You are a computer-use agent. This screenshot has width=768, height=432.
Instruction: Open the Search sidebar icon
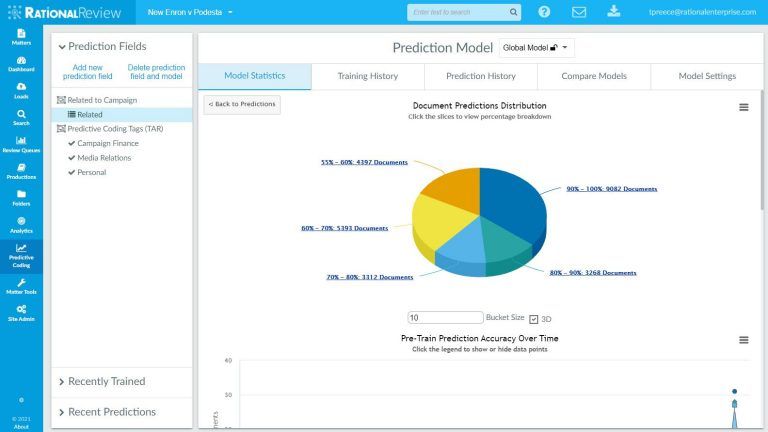[x=21, y=118]
